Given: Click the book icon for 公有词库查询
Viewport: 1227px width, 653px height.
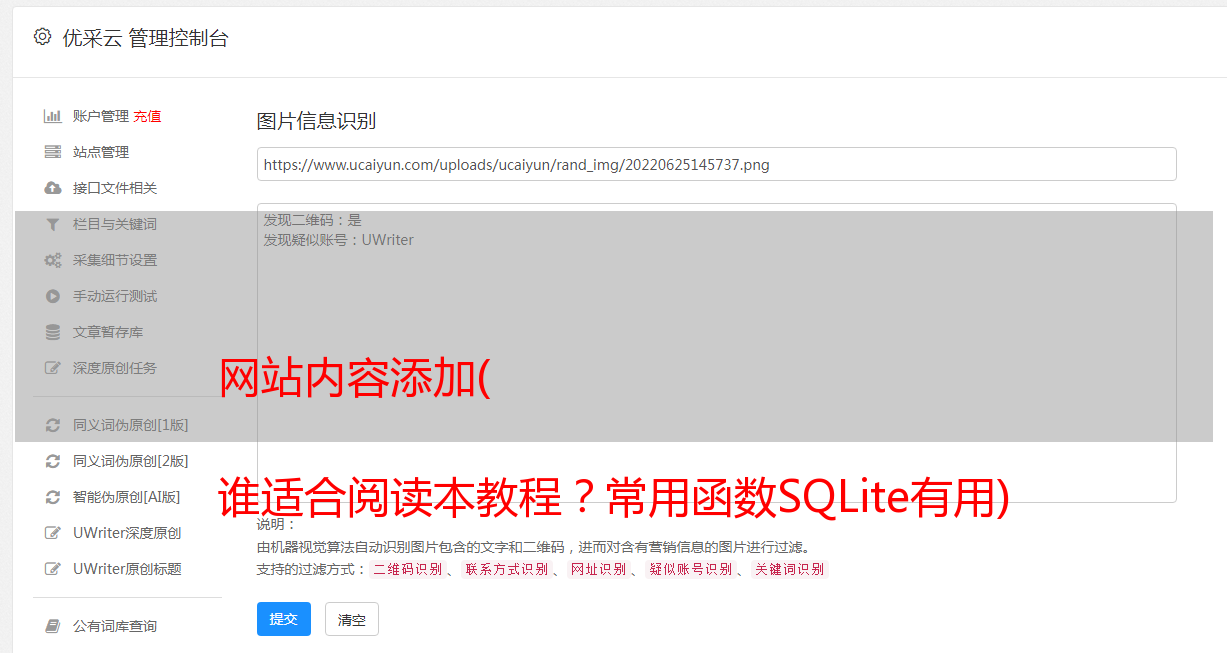Looking at the screenshot, I should point(53,626).
